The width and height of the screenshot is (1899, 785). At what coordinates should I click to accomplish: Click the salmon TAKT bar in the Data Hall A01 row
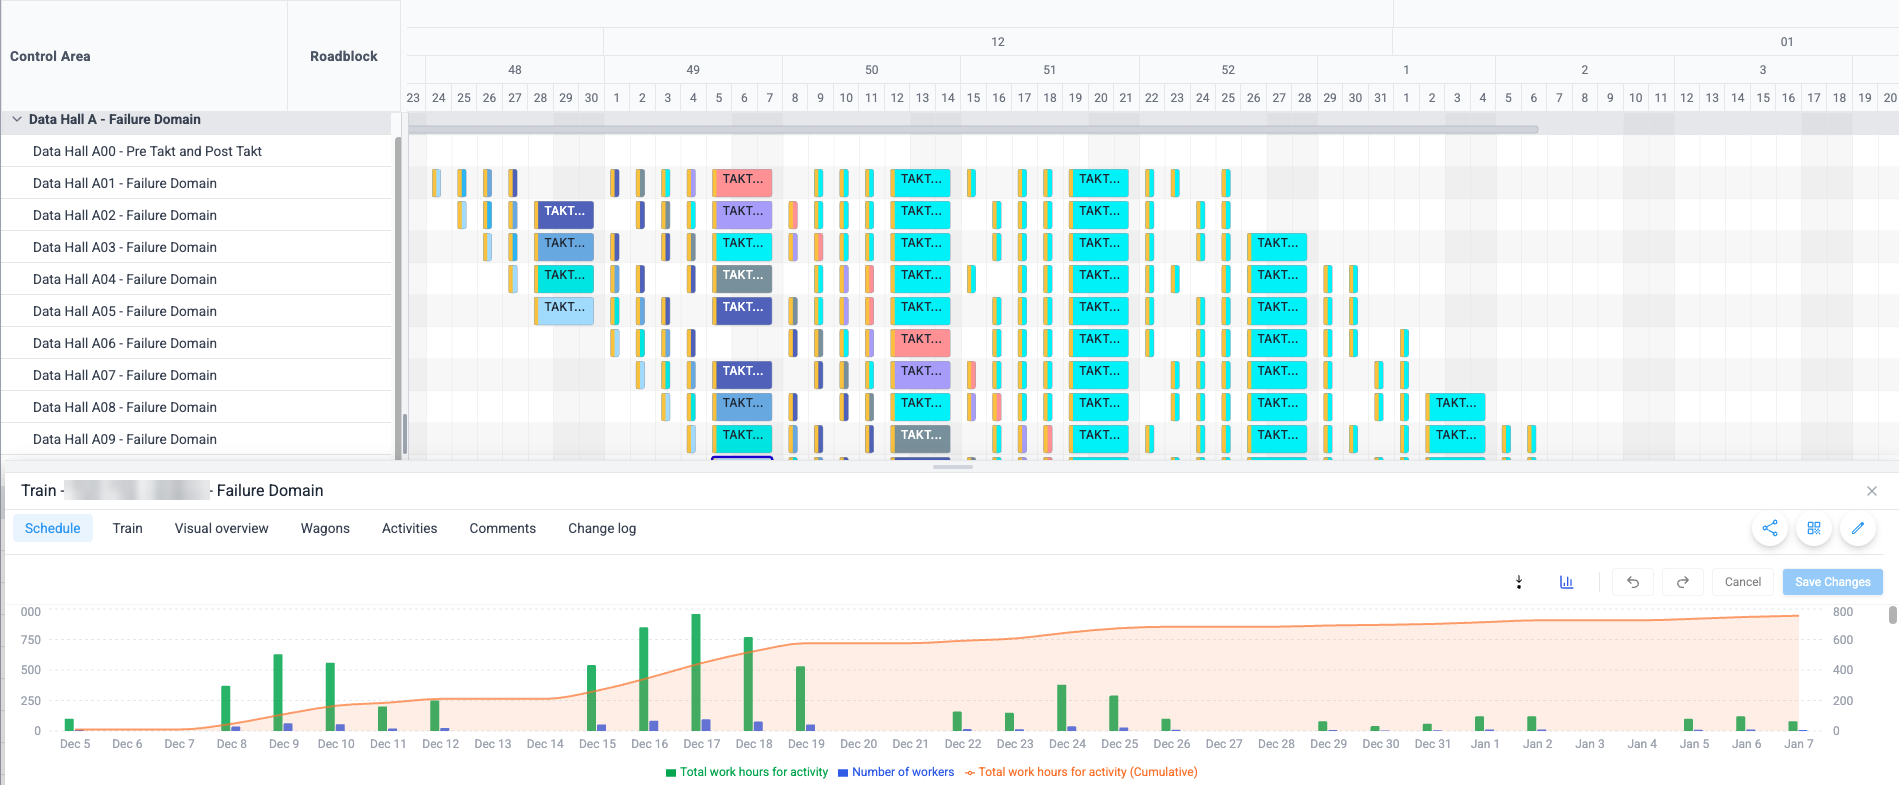[742, 183]
